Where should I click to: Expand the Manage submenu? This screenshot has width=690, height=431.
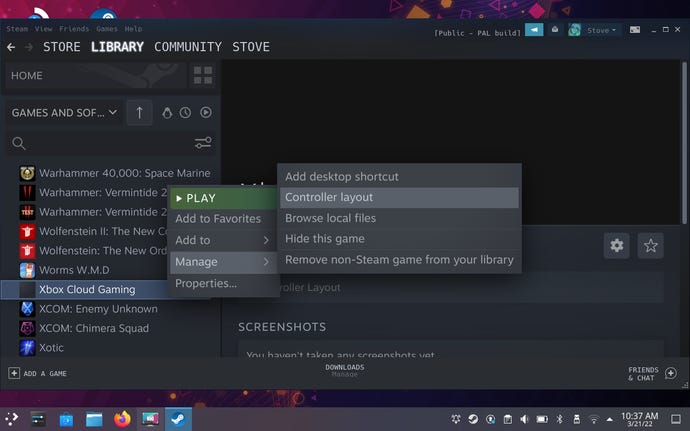[x=223, y=262]
